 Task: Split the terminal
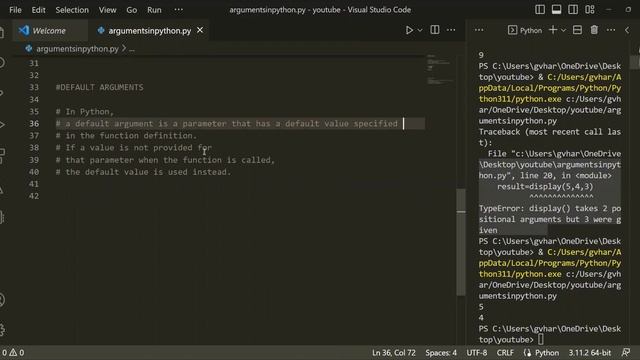[x=577, y=30]
